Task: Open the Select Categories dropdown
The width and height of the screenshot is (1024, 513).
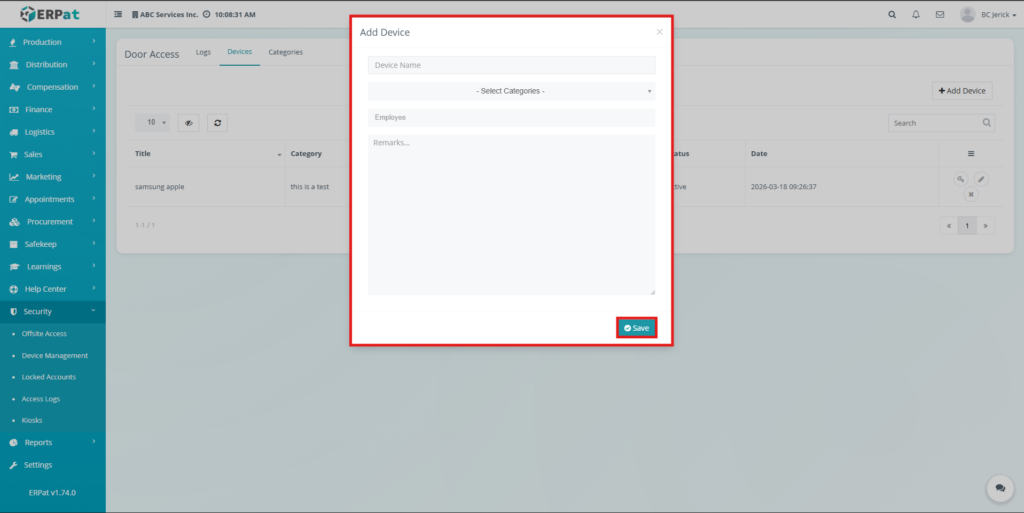Action: point(511,91)
